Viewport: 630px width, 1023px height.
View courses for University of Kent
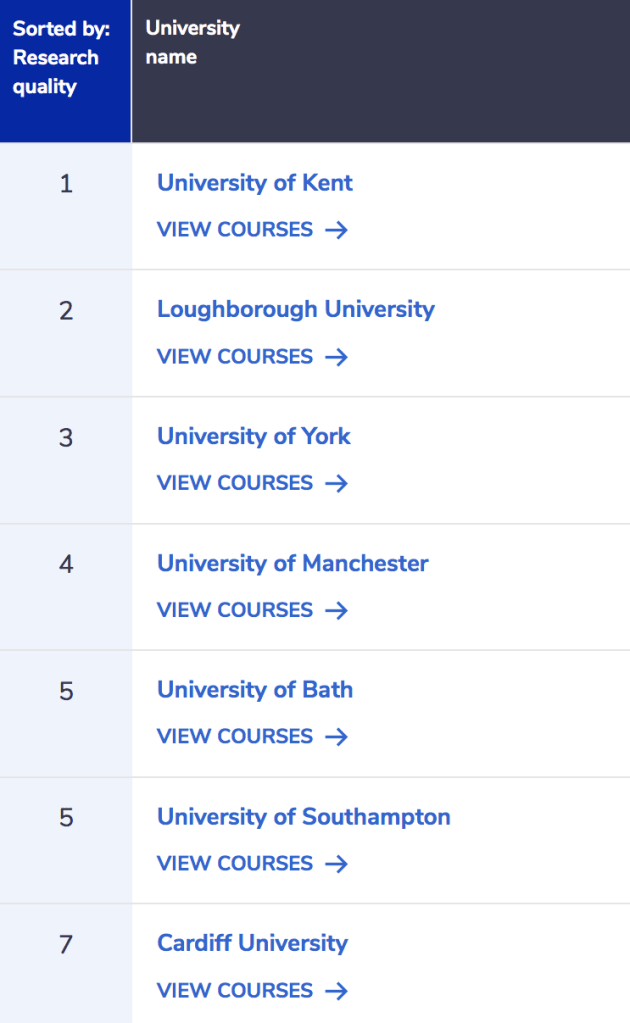tap(235, 230)
